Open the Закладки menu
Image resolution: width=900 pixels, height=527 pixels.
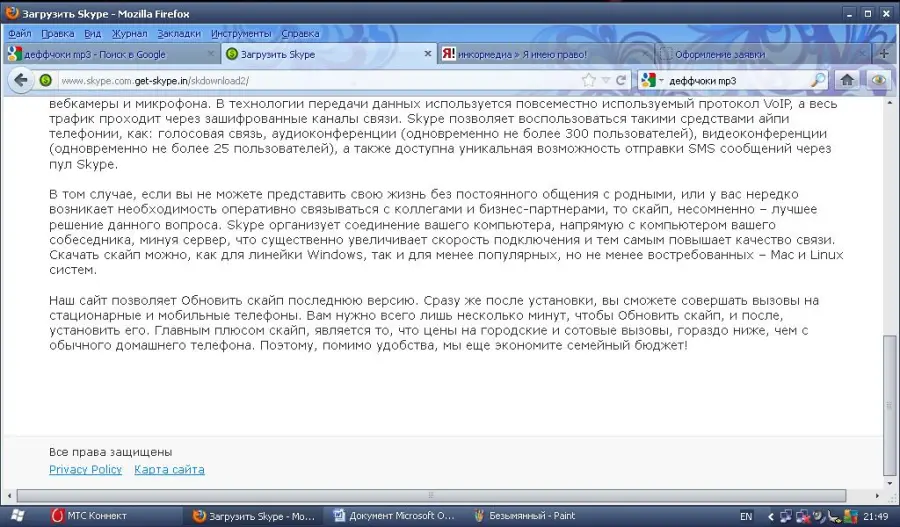pos(179,33)
